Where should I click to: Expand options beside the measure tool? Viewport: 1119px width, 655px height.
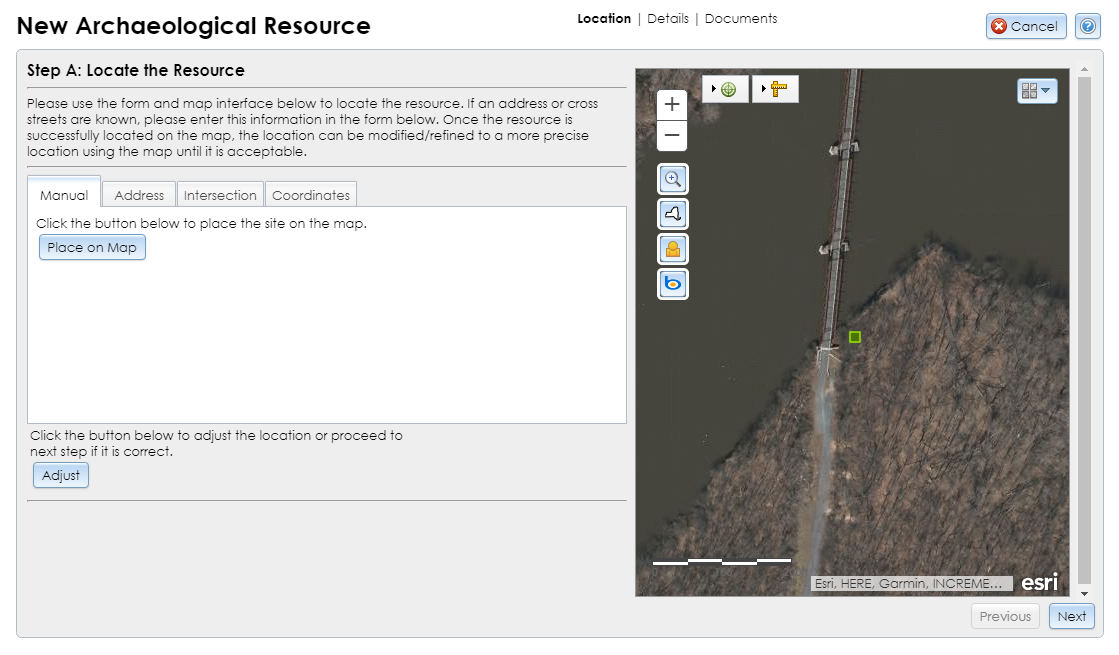point(763,89)
